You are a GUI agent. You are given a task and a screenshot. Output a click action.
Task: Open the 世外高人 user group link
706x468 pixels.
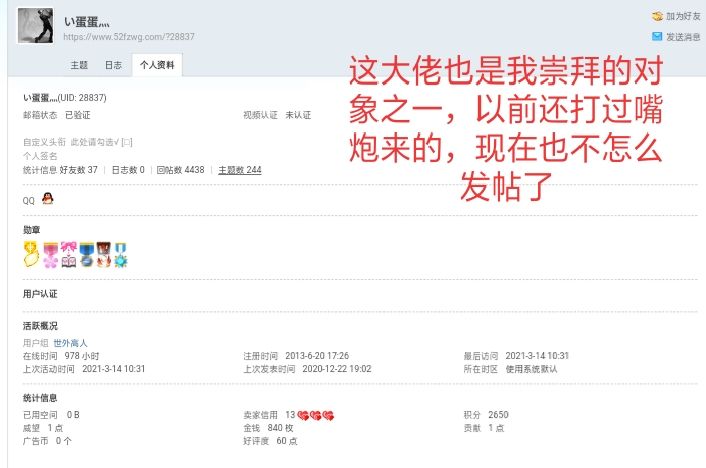pyautogui.click(x=70, y=343)
